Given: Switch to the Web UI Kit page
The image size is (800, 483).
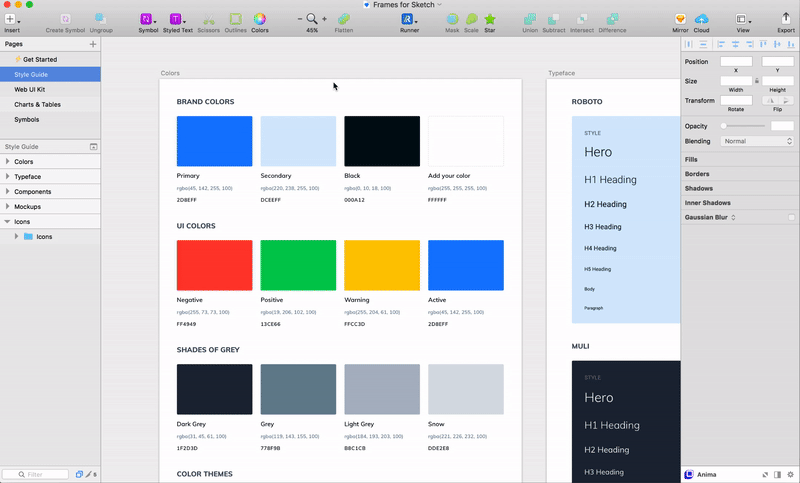Looking at the screenshot, I should click(x=30, y=89).
